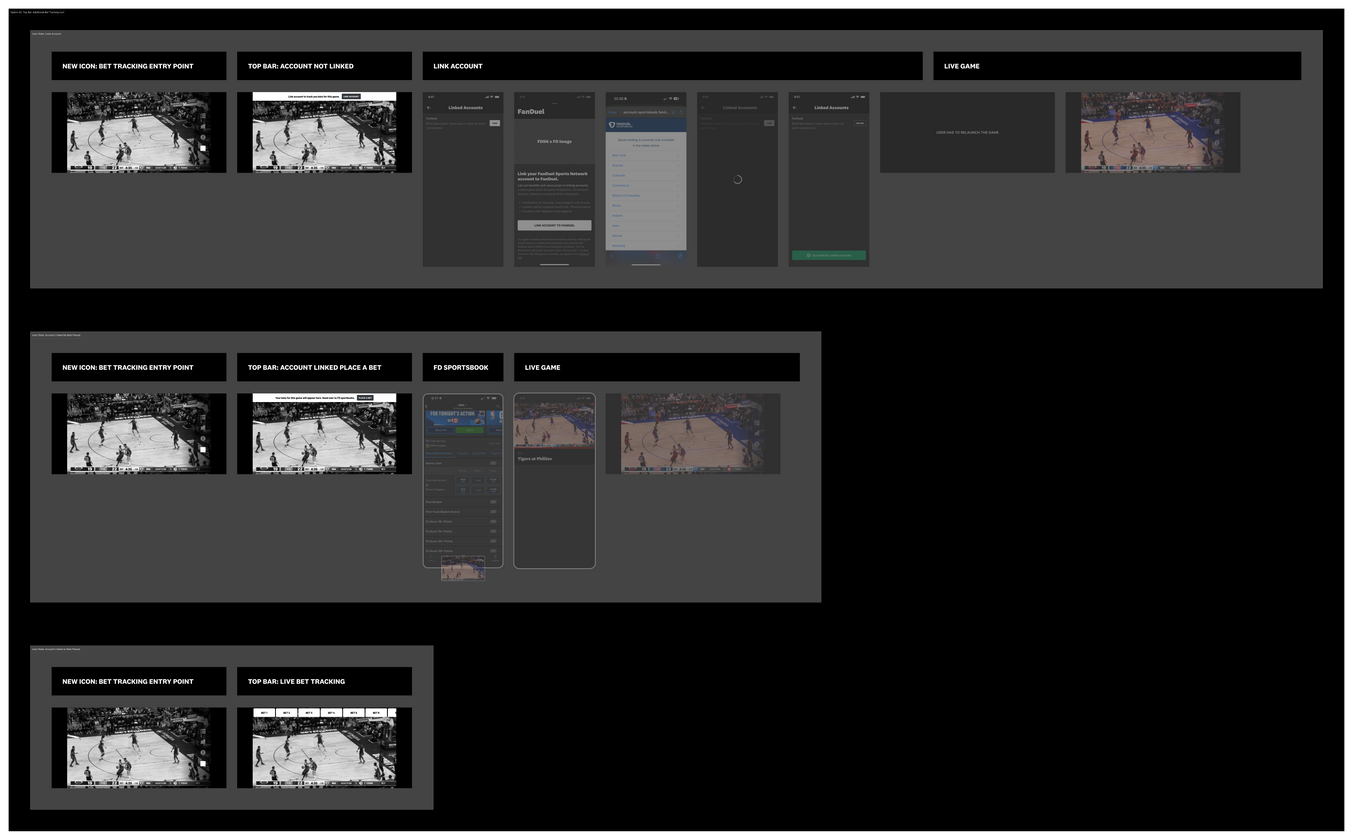Select the BET 5 chip in the live bet tracking bar

[353, 713]
